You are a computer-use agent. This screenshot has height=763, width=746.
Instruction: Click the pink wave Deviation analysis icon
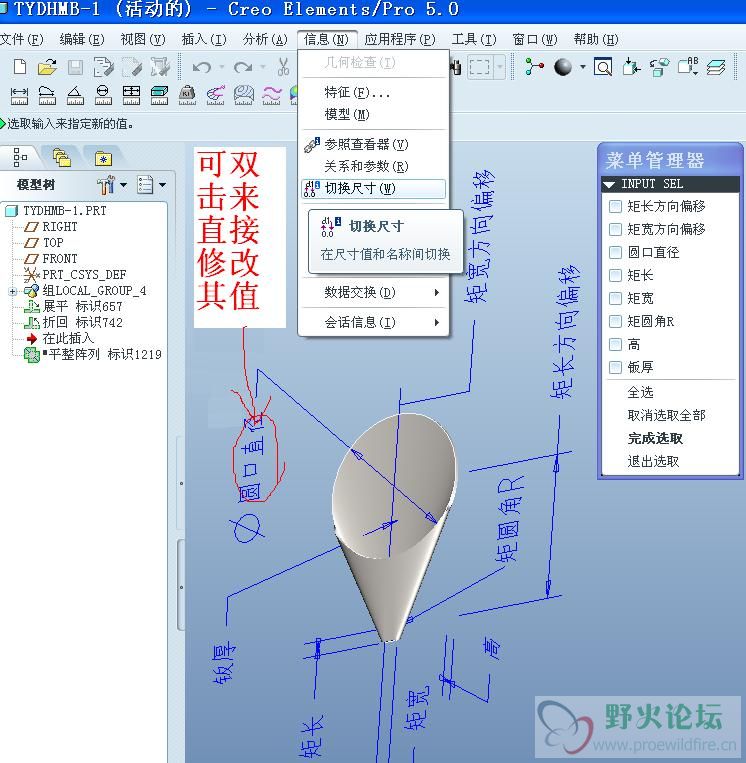[272, 95]
